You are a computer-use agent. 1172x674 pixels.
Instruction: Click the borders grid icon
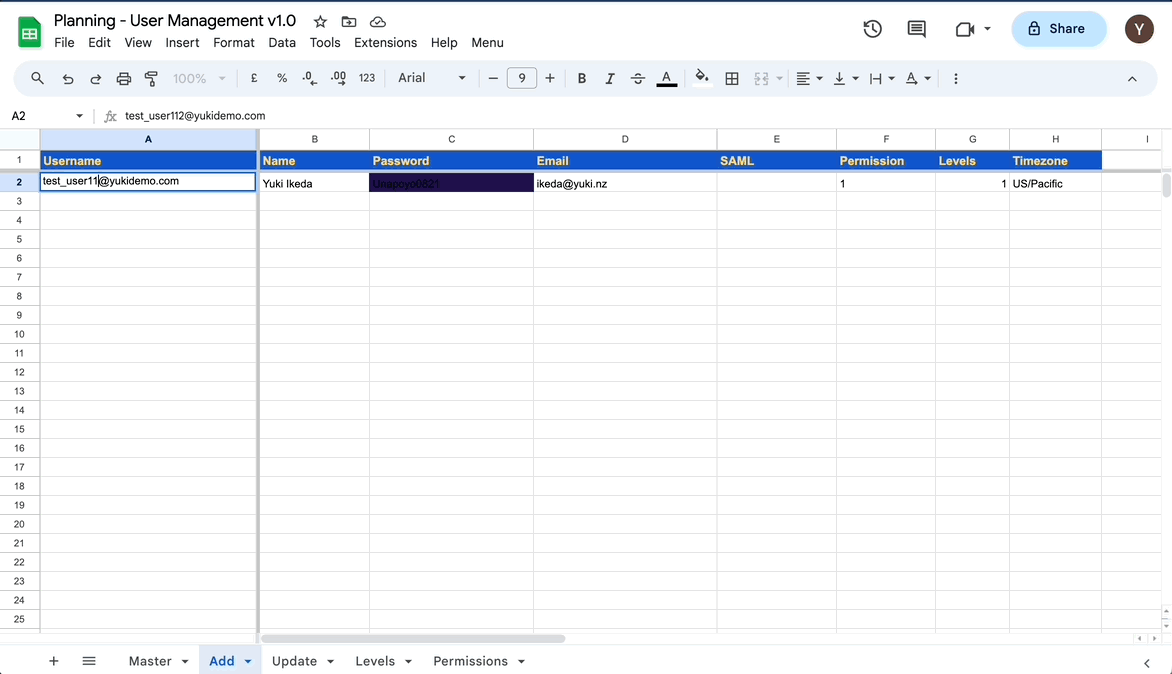(732, 79)
